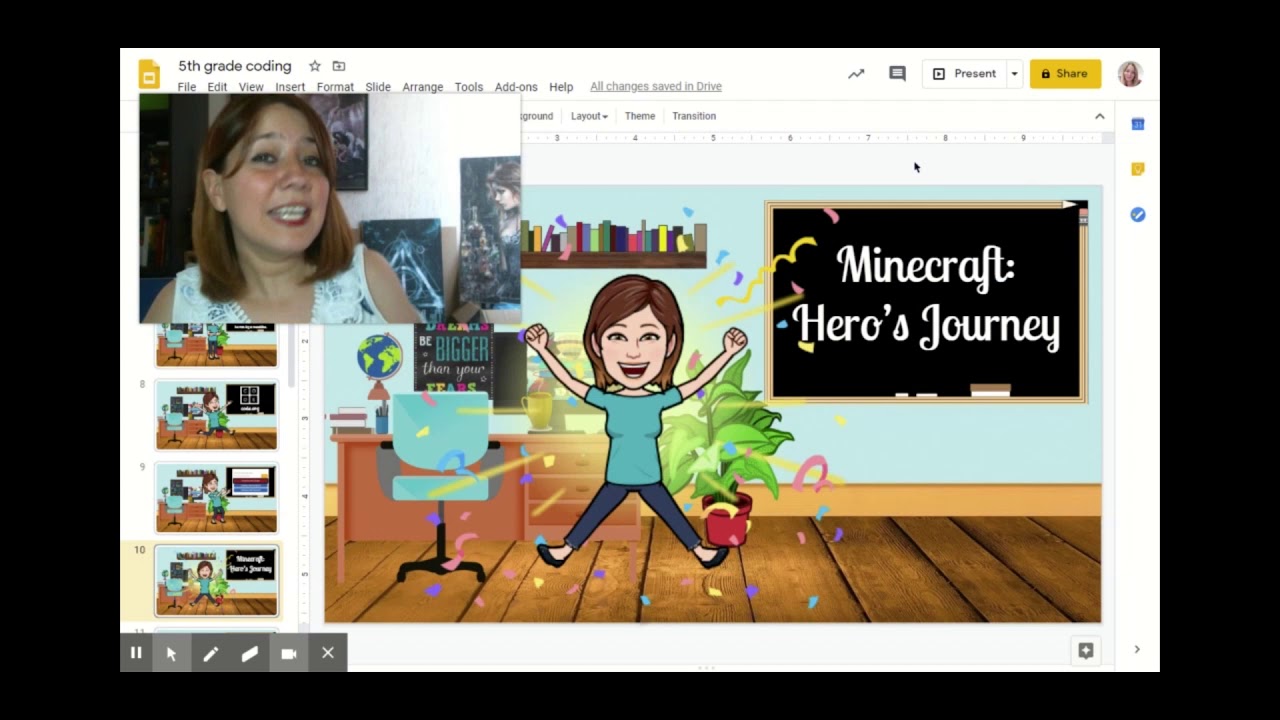
Task: Click the bitmoji character on the slide
Action: [x=636, y=423]
